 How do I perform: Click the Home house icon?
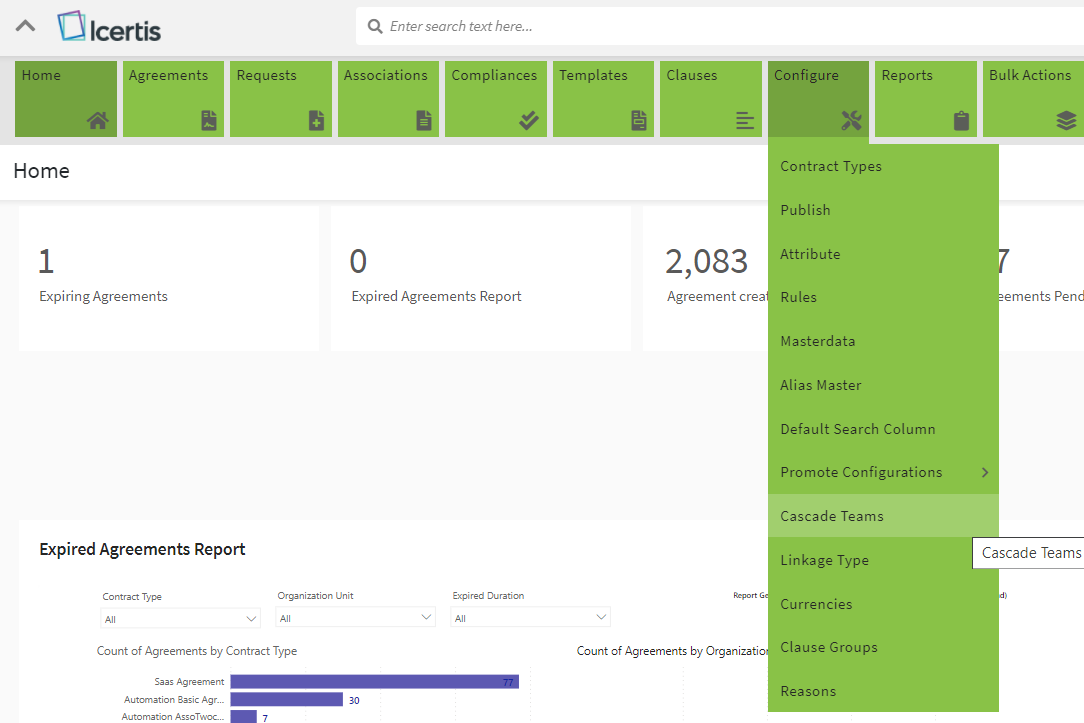click(x=97, y=121)
